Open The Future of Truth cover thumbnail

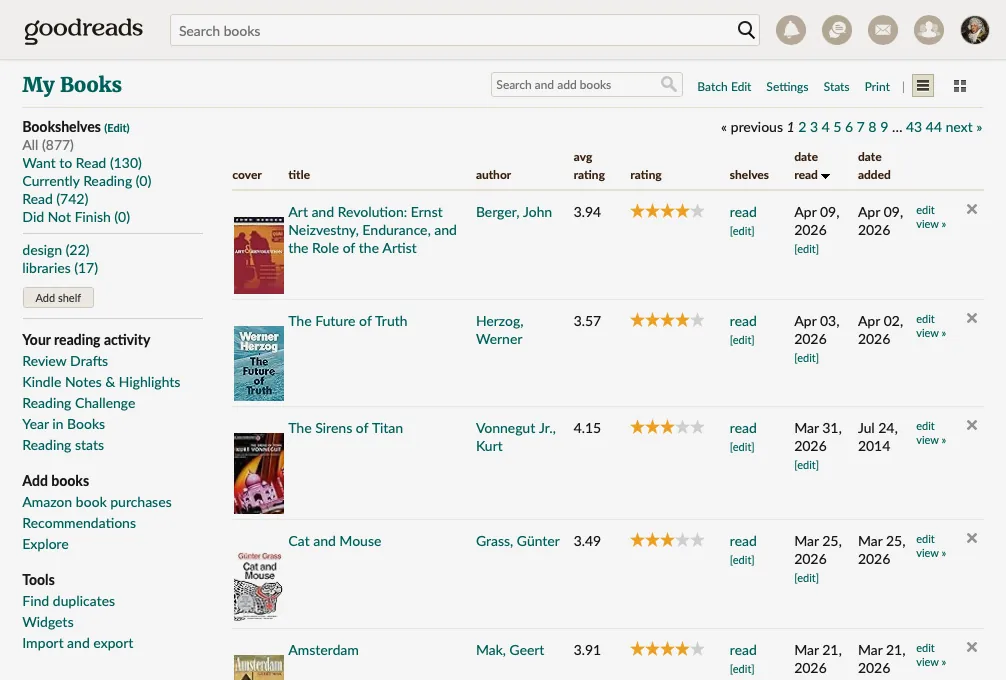pos(259,363)
